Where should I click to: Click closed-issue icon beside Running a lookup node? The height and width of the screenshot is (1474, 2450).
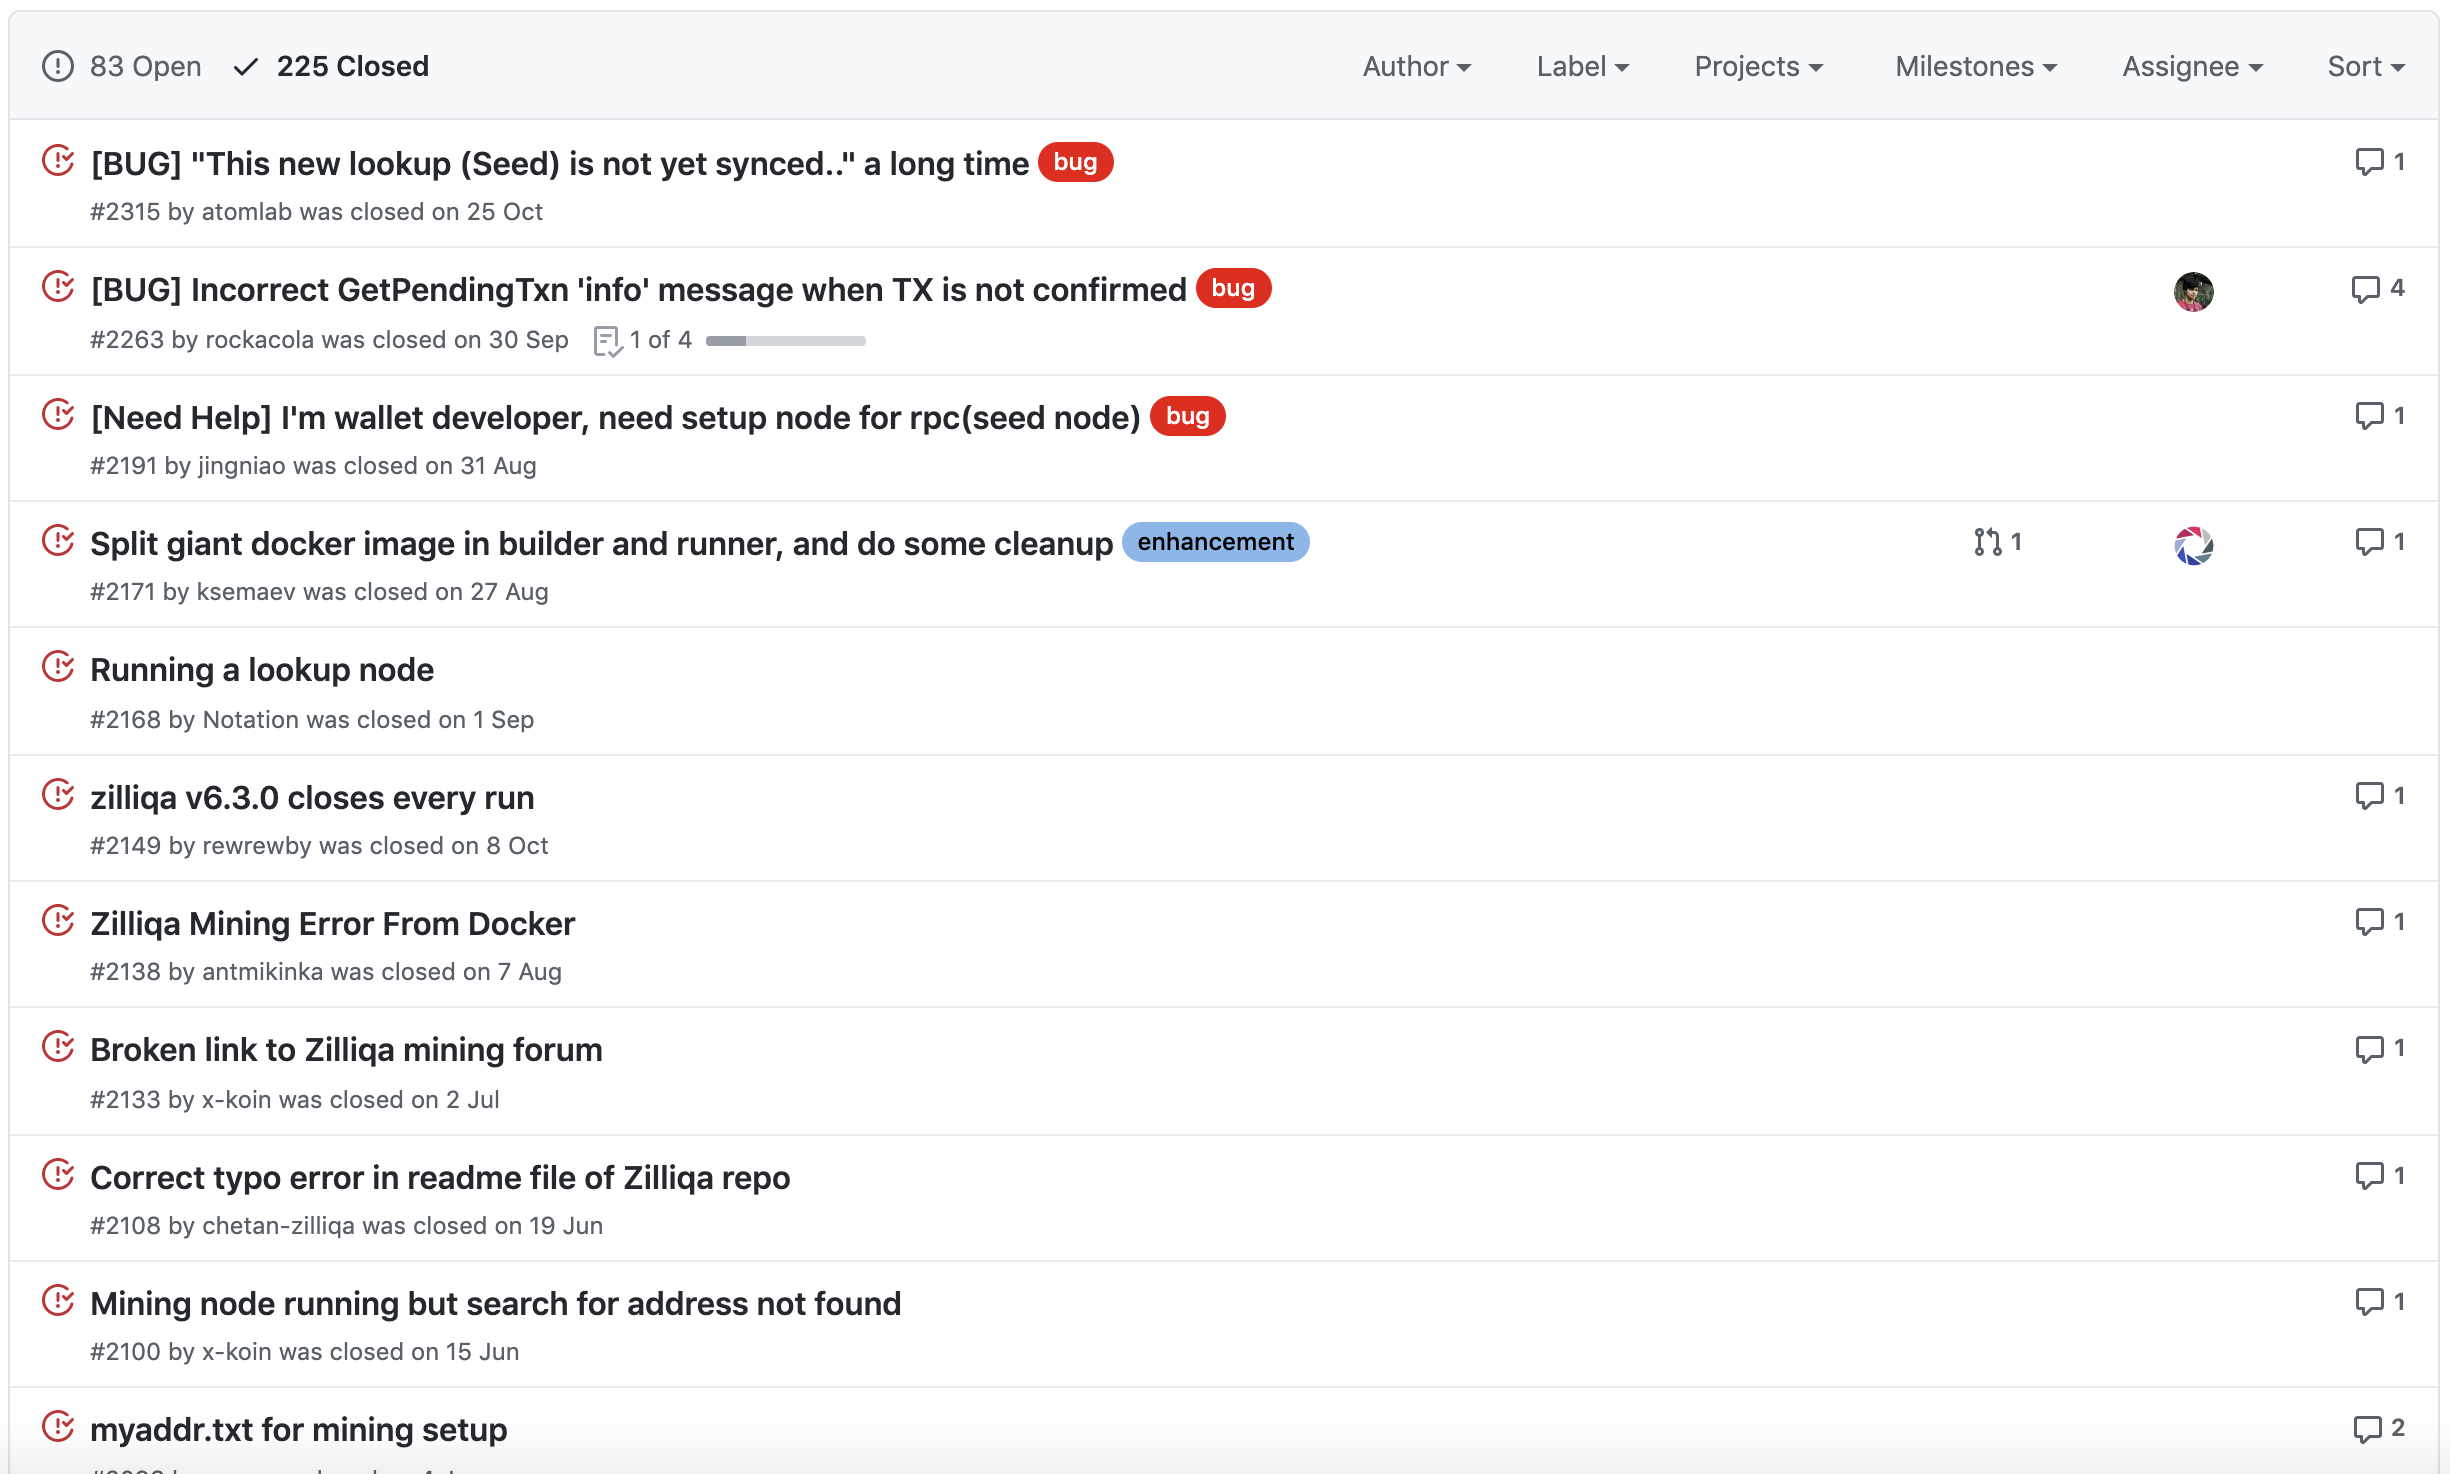58,667
